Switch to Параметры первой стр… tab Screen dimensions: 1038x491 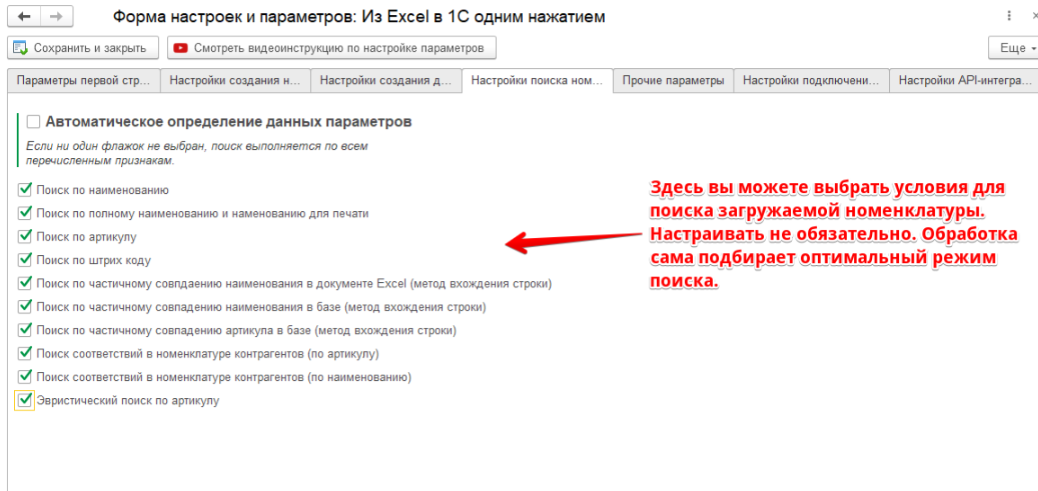pos(83,81)
